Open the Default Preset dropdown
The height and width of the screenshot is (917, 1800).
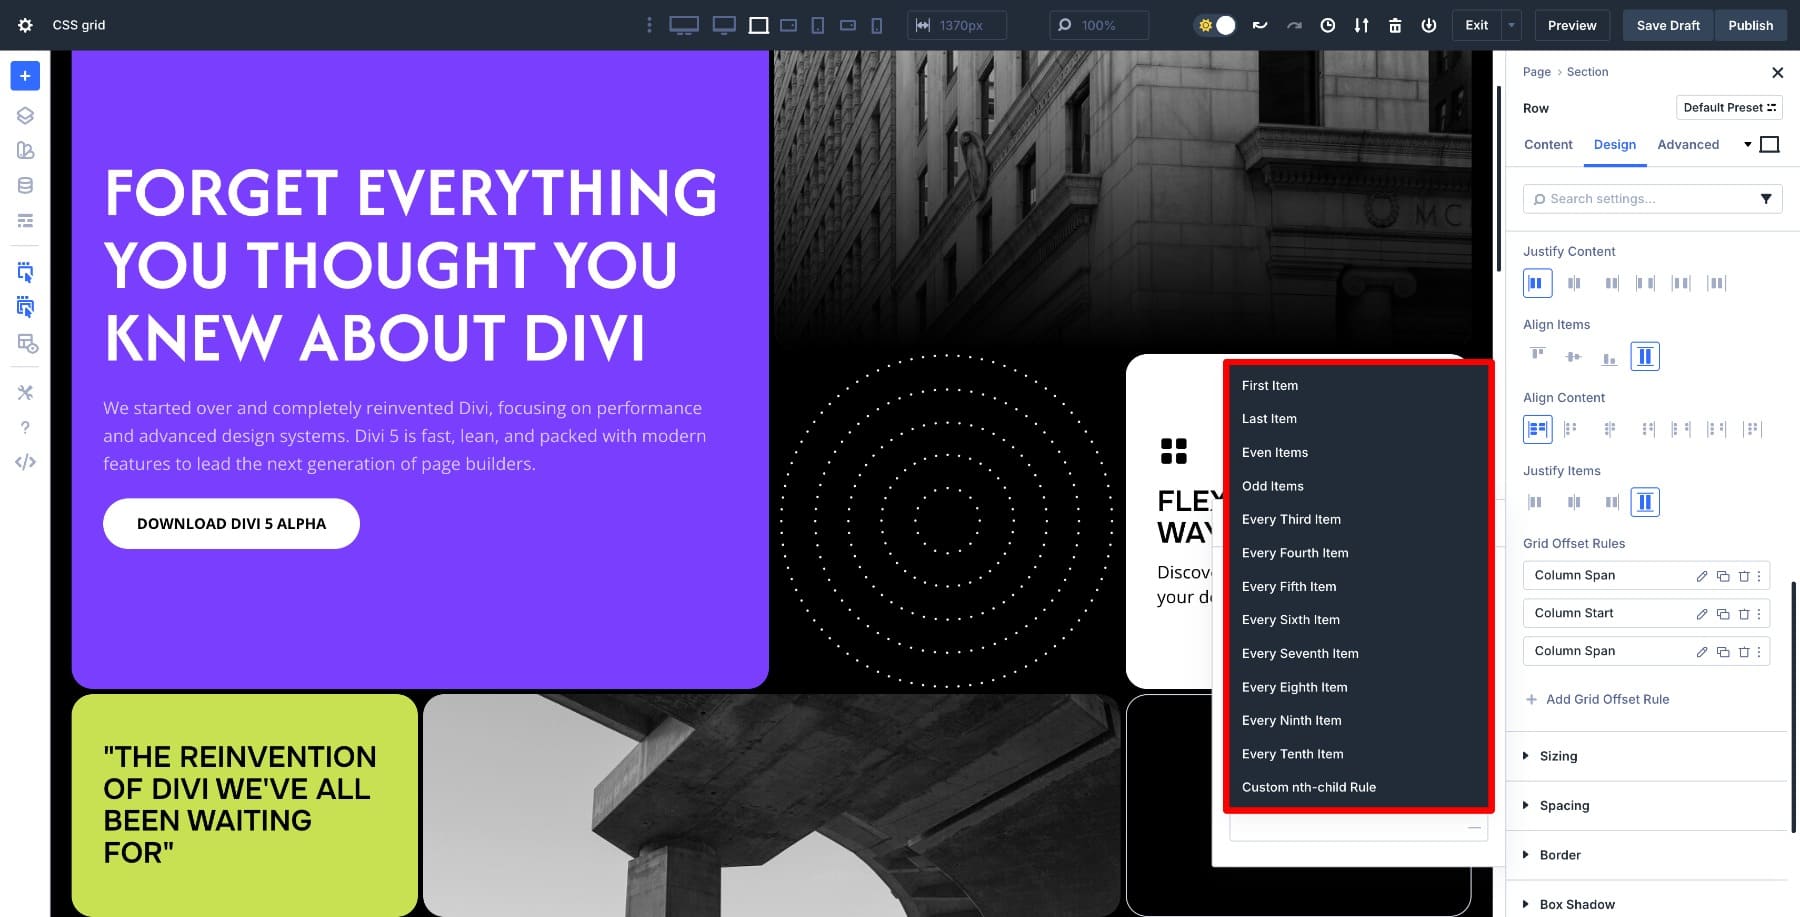point(1729,108)
